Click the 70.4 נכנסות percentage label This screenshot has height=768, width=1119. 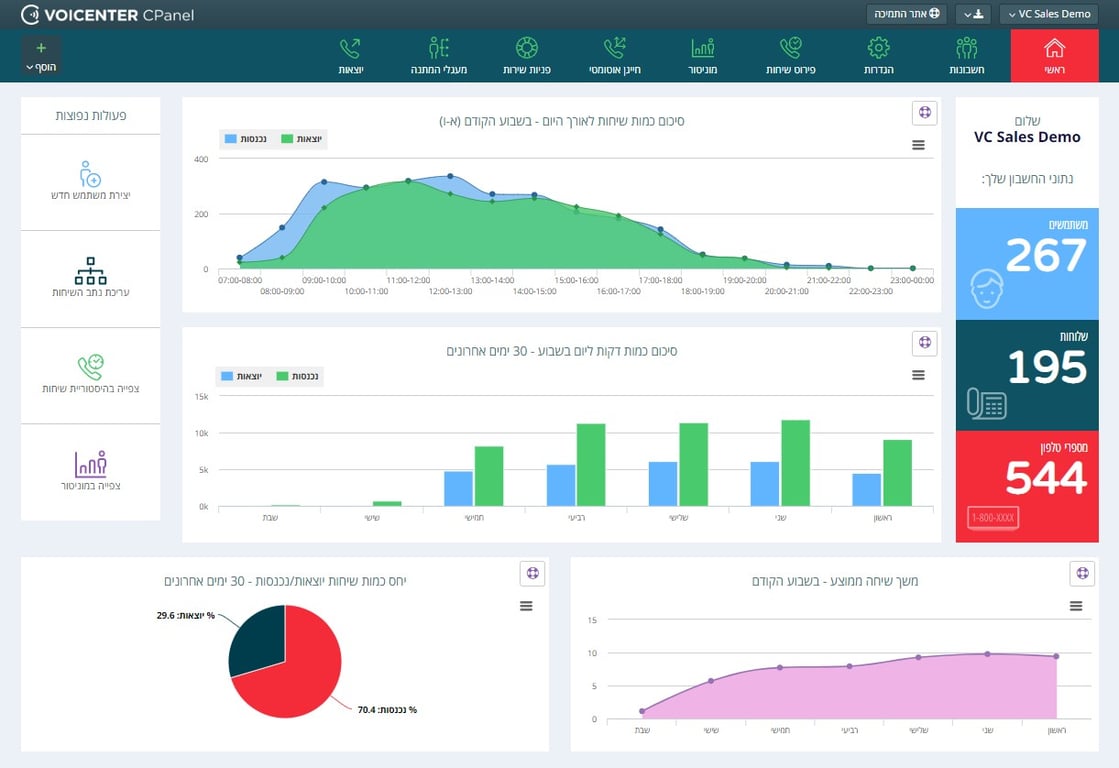387,709
